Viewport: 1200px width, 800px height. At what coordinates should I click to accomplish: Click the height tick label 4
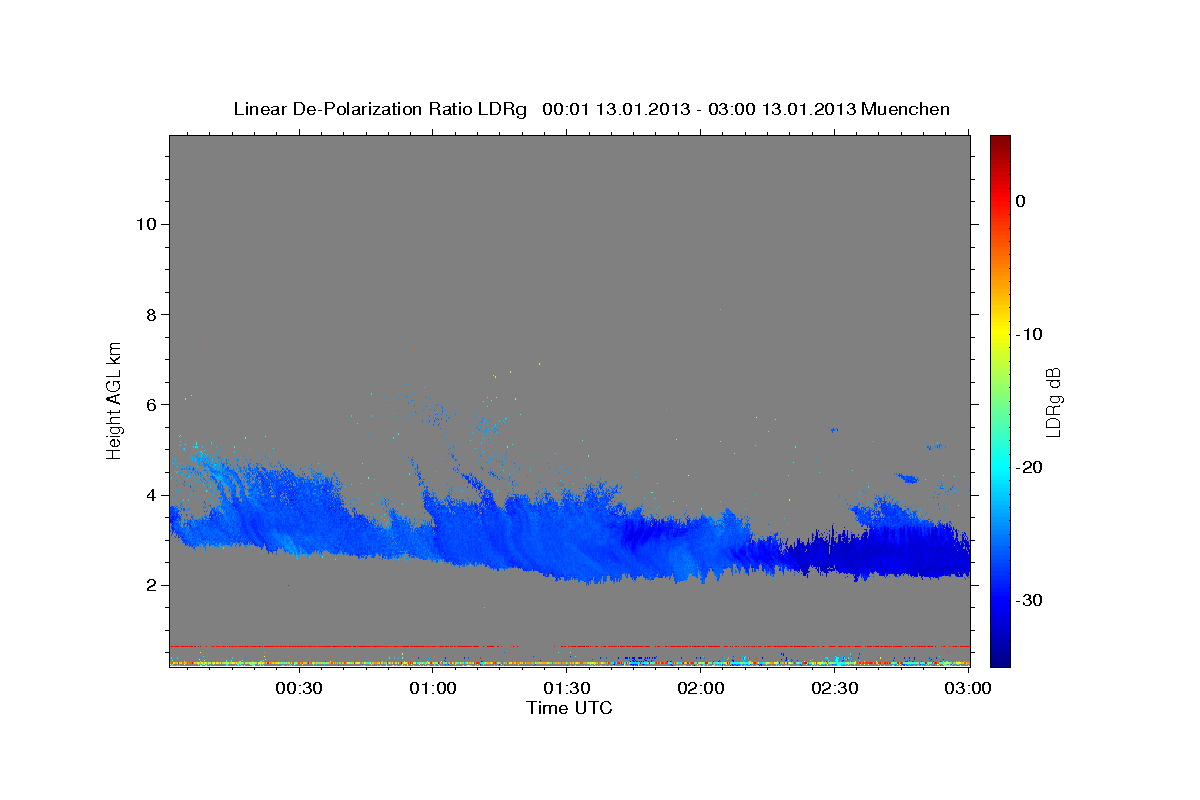pyautogui.click(x=150, y=495)
